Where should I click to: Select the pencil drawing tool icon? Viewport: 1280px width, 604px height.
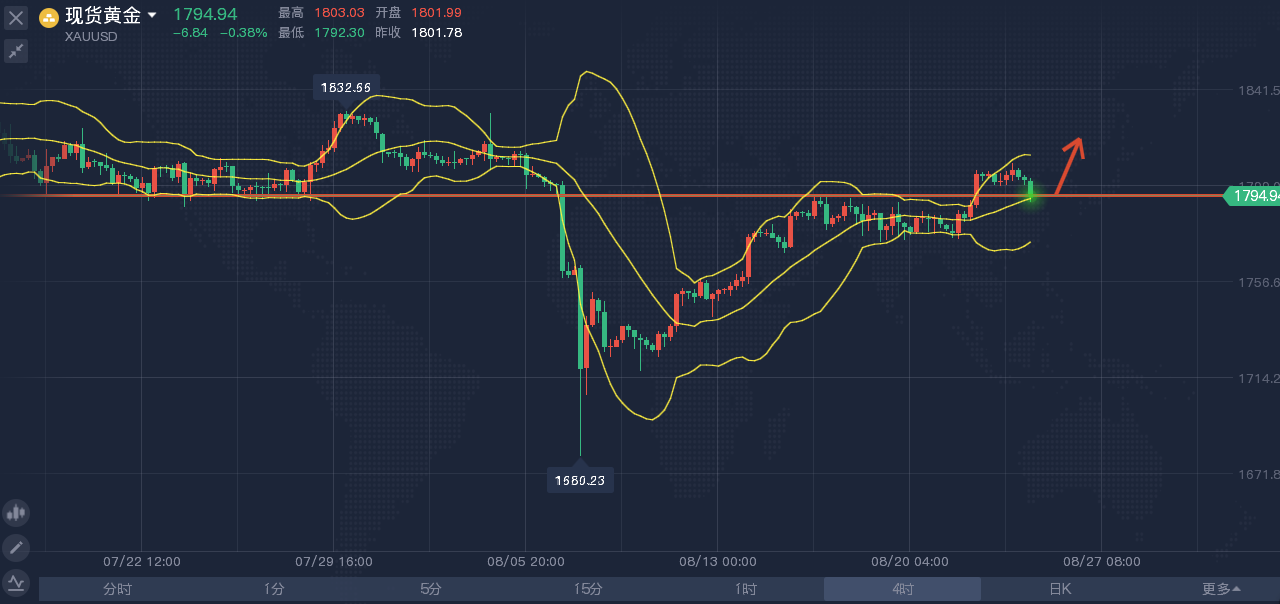(16, 547)
